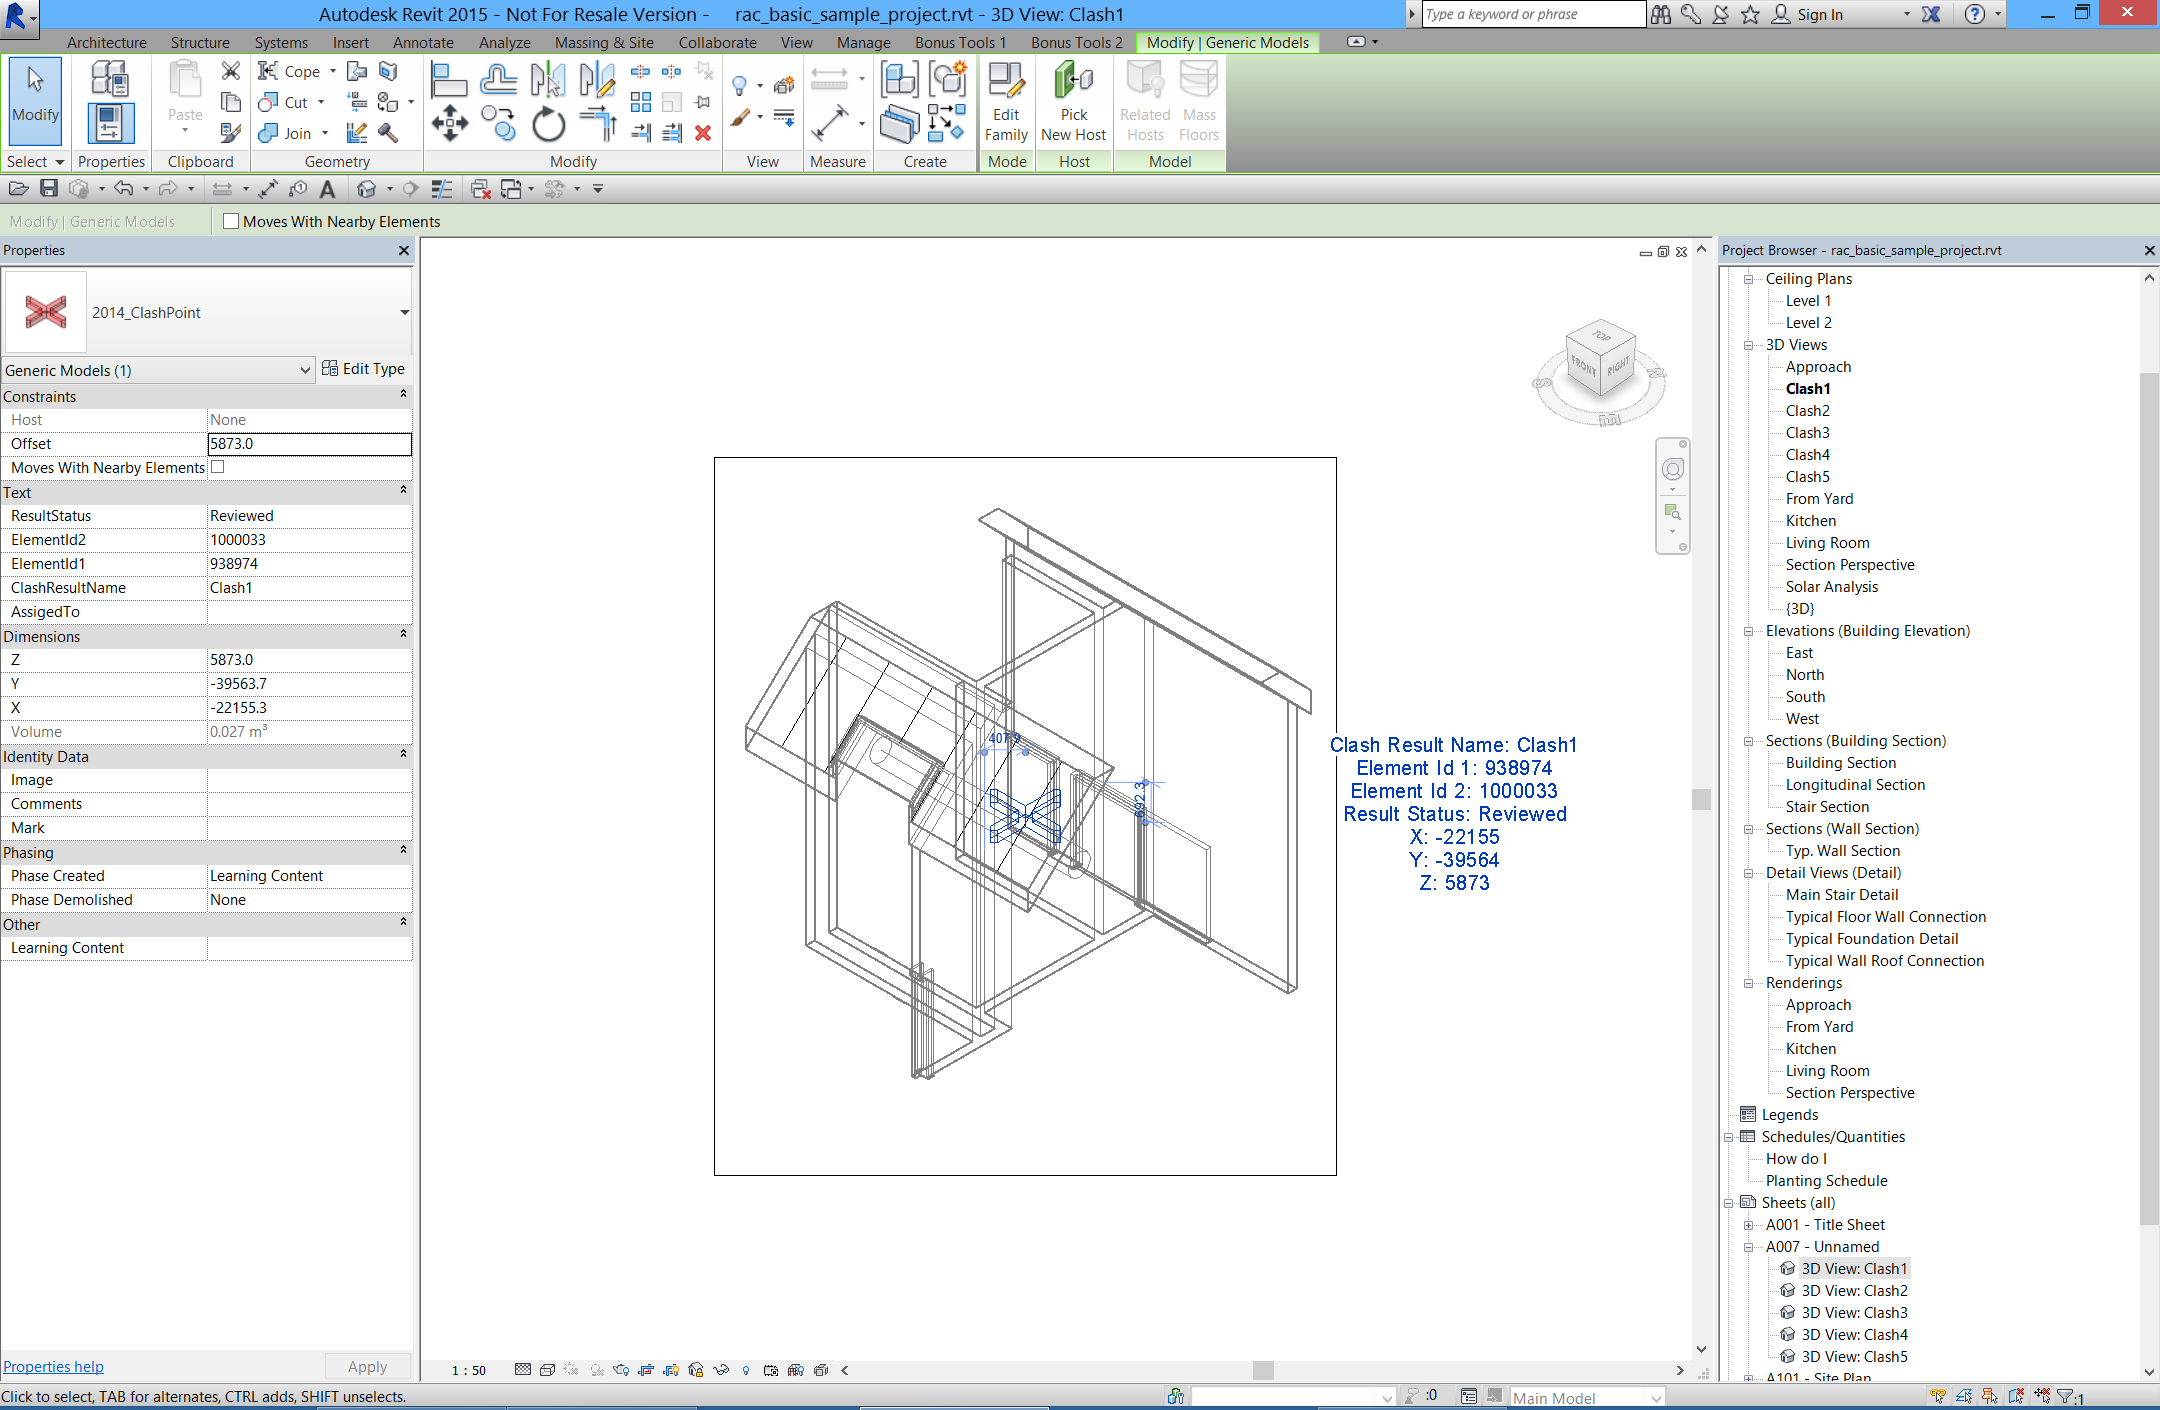Collapse the Elevations (Building Elevation) tree node
The height and width of the screenshot is (1410, 2160).
(1748, 631)
